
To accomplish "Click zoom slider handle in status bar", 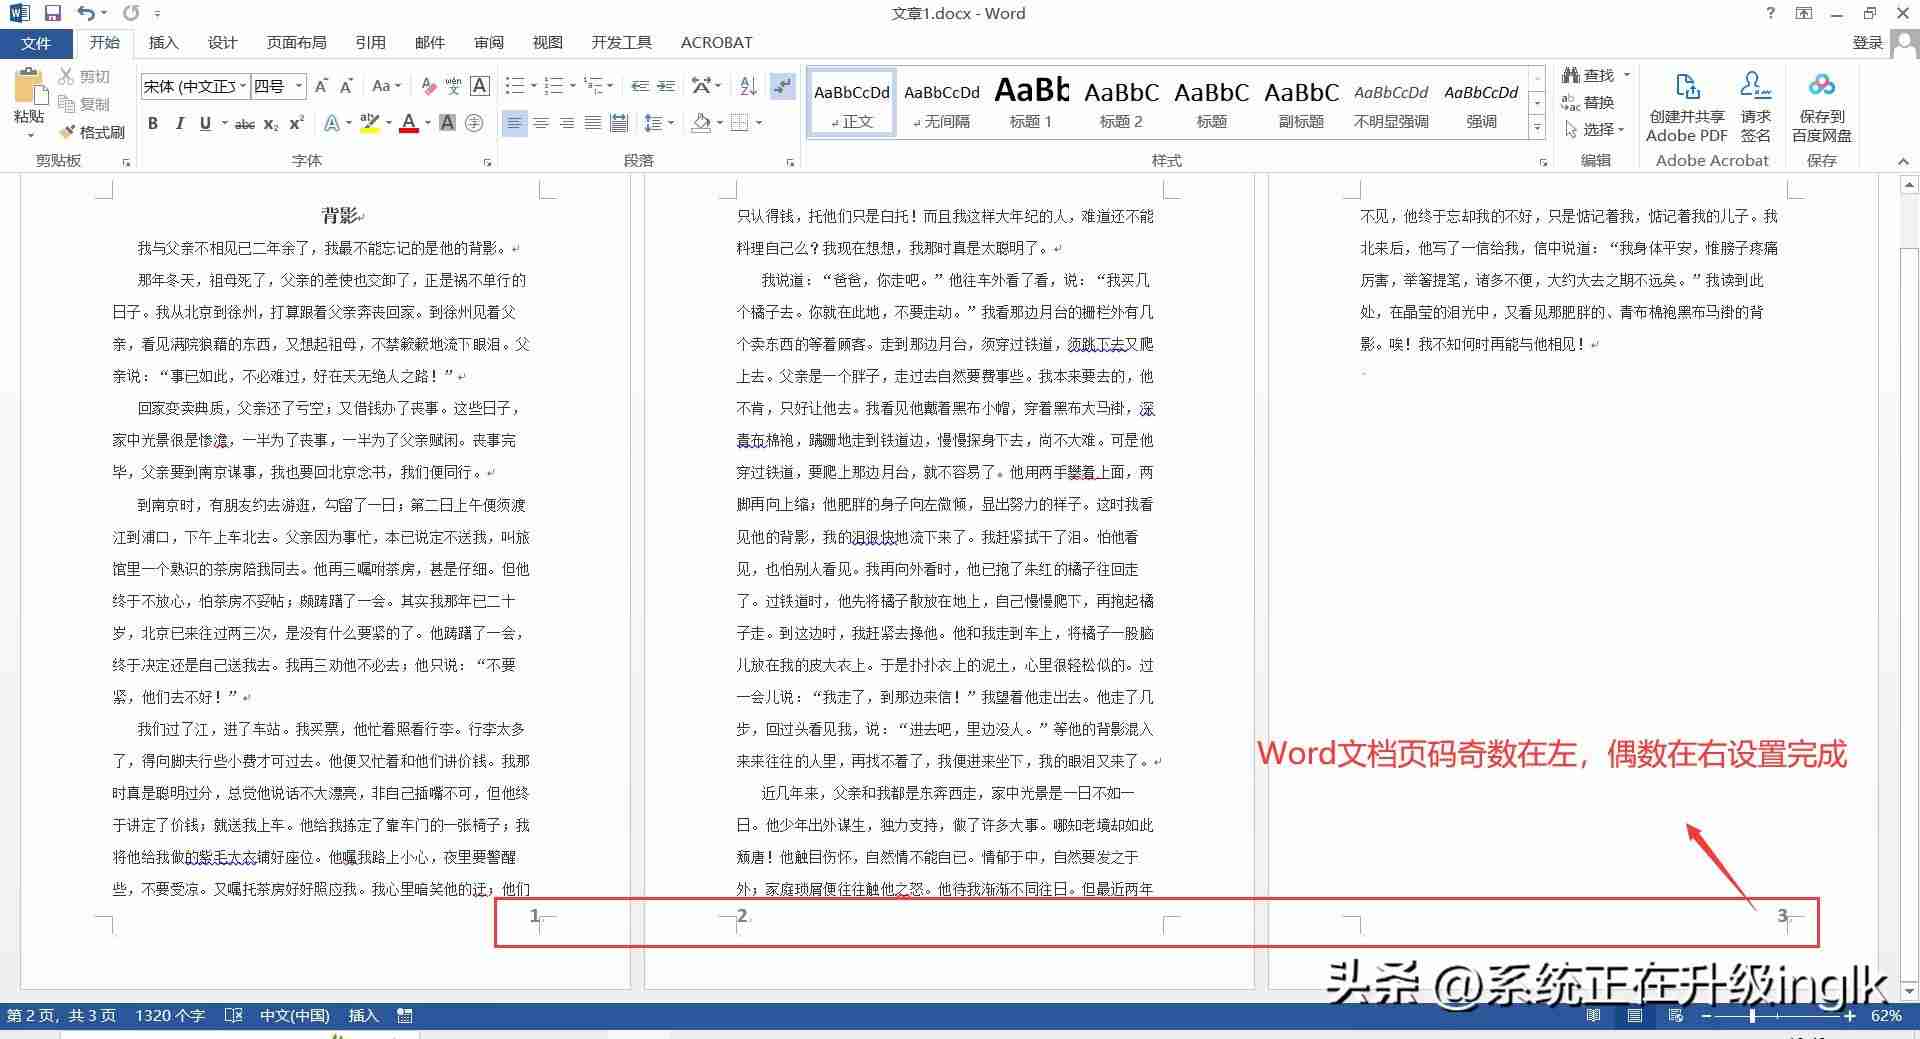I will pyautogui.click(x=1752, y=1016).
